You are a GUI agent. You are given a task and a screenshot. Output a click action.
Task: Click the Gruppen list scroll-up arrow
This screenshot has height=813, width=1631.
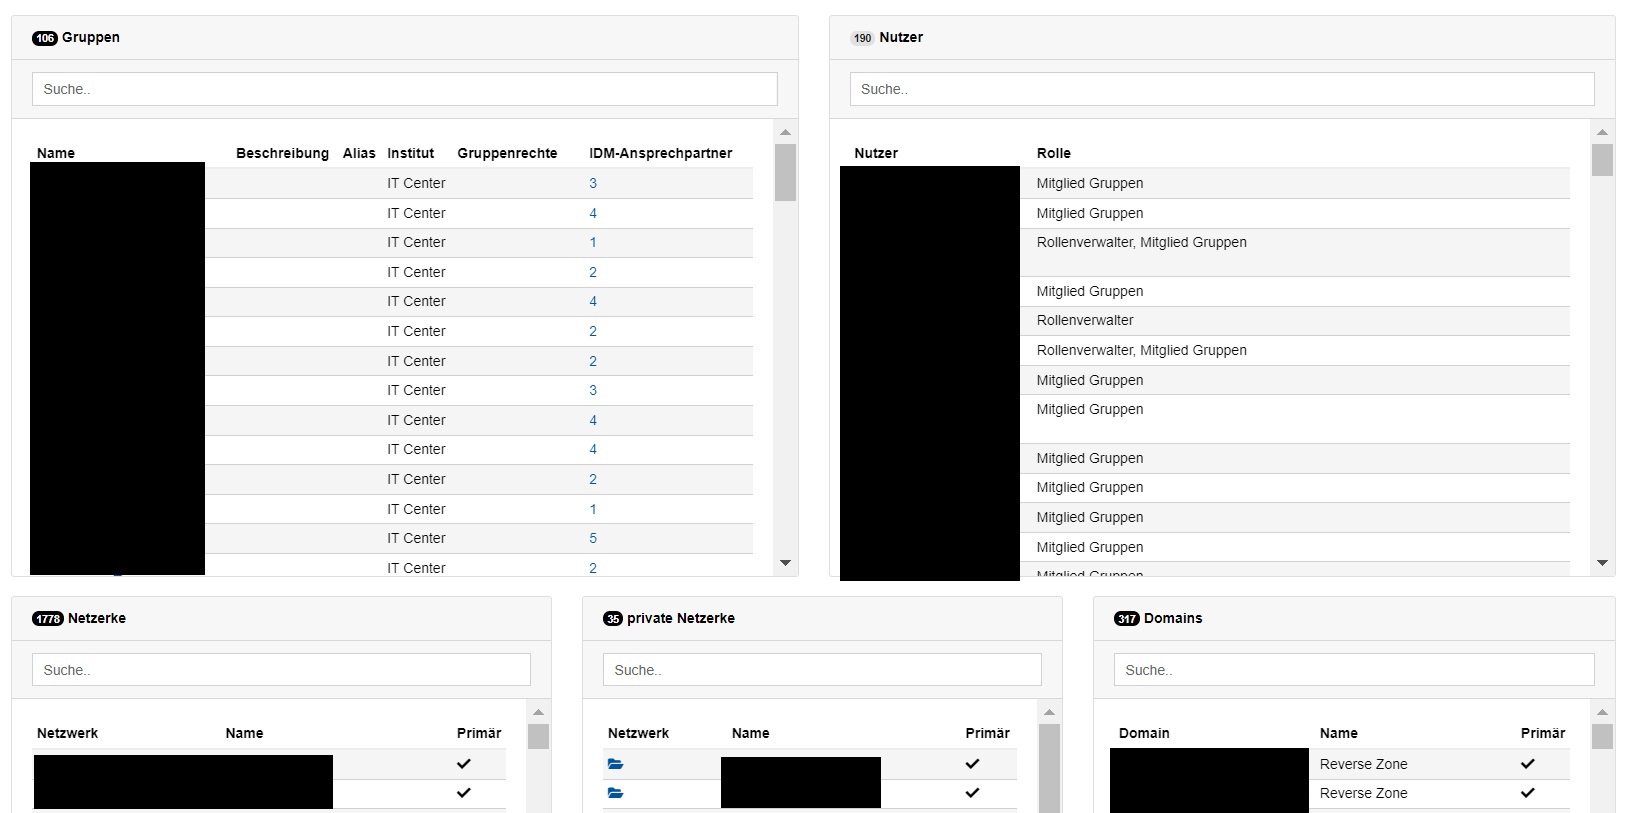785,132
